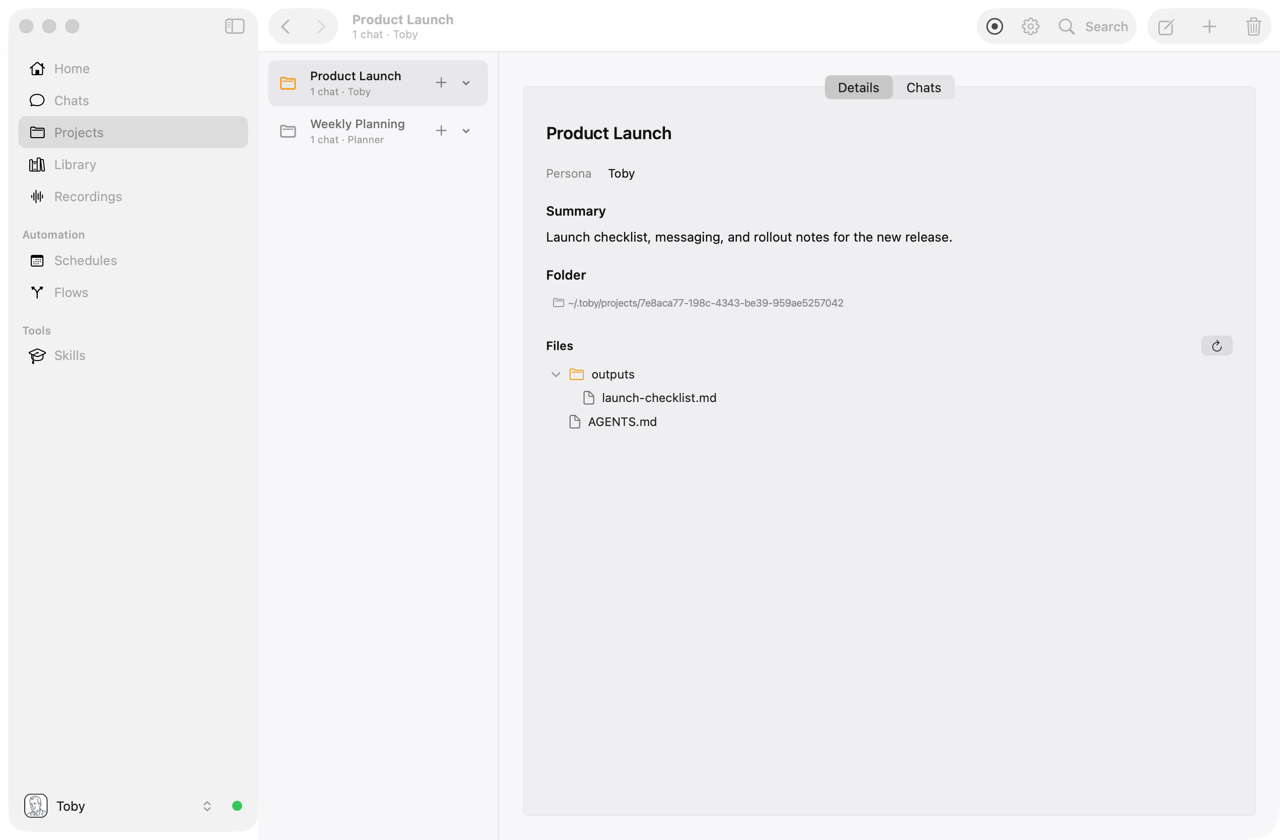The height and width of the screenshot is (840, 1280).
Task: Open the project folder path link
Action: pyautogui.click(x=698, y=303)
